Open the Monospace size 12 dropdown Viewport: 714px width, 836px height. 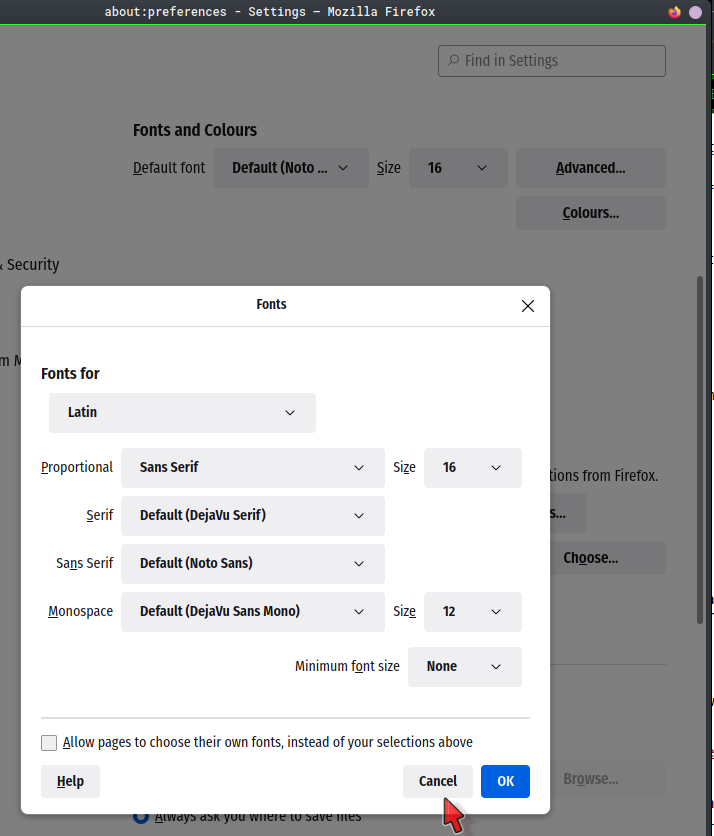(x=472, y=612)
